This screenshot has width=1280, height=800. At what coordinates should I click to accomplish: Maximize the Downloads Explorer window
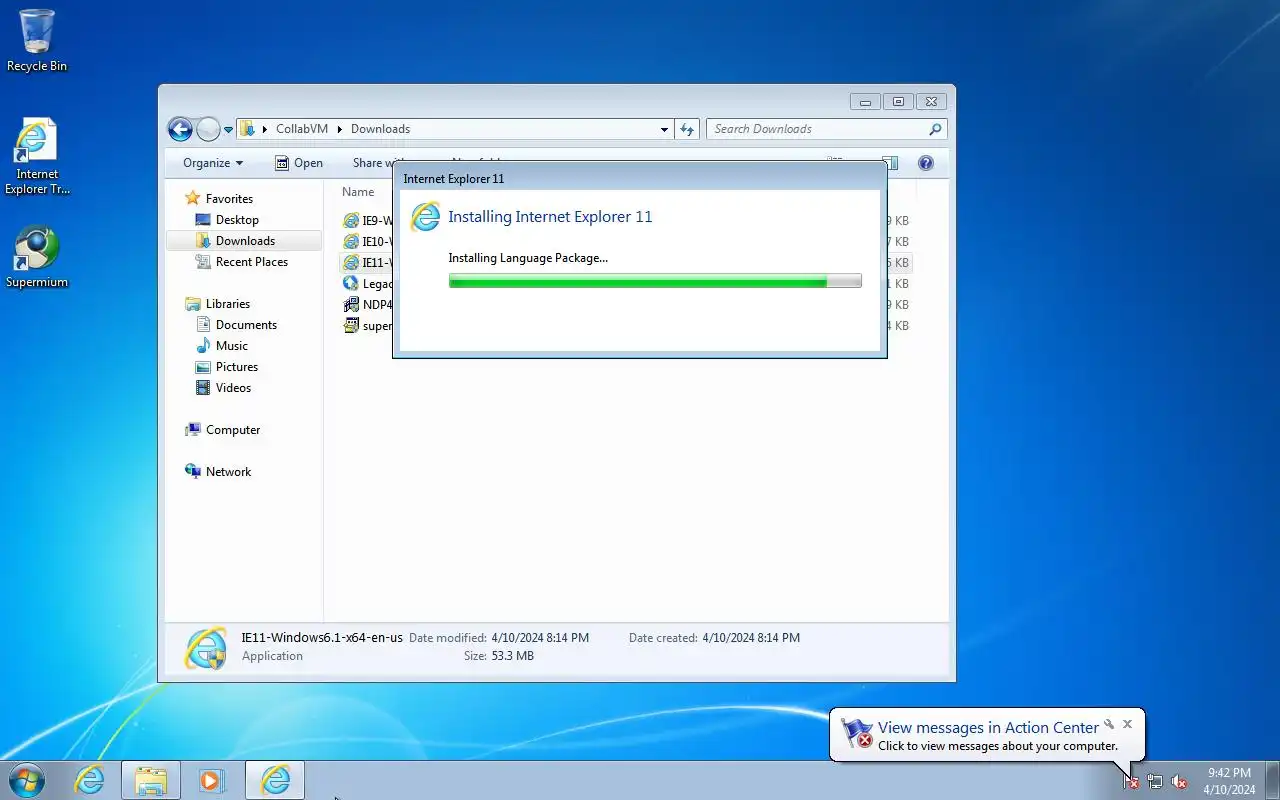[x=898, y=101]
